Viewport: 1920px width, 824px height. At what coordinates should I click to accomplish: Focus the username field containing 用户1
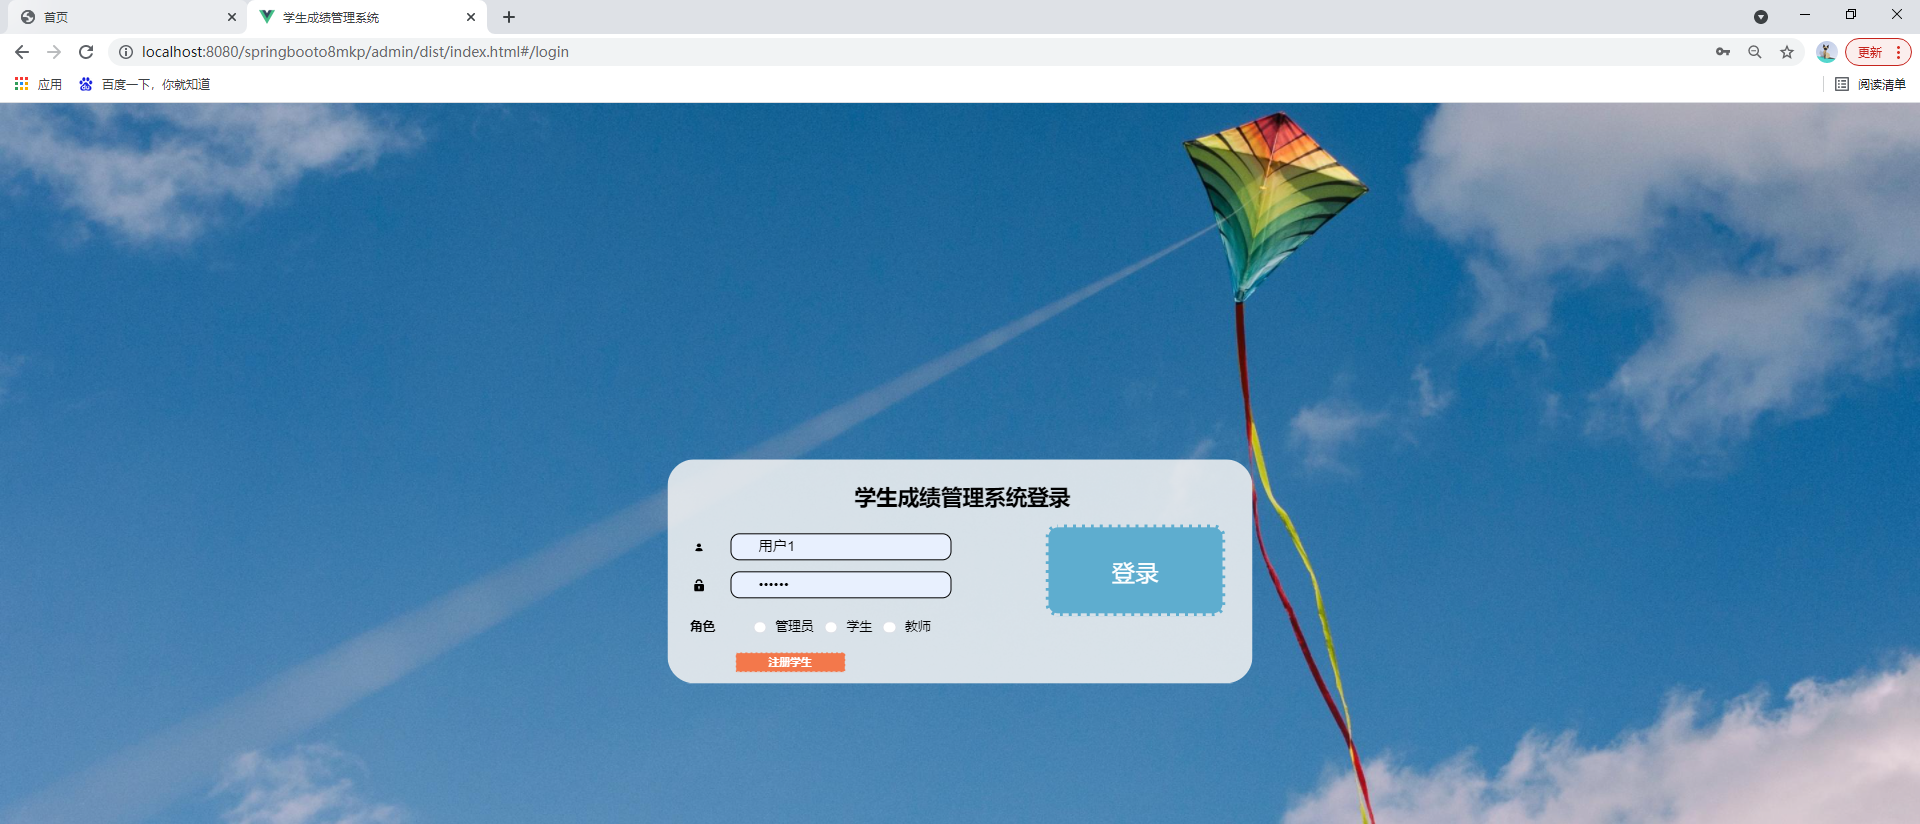[841, 546]
